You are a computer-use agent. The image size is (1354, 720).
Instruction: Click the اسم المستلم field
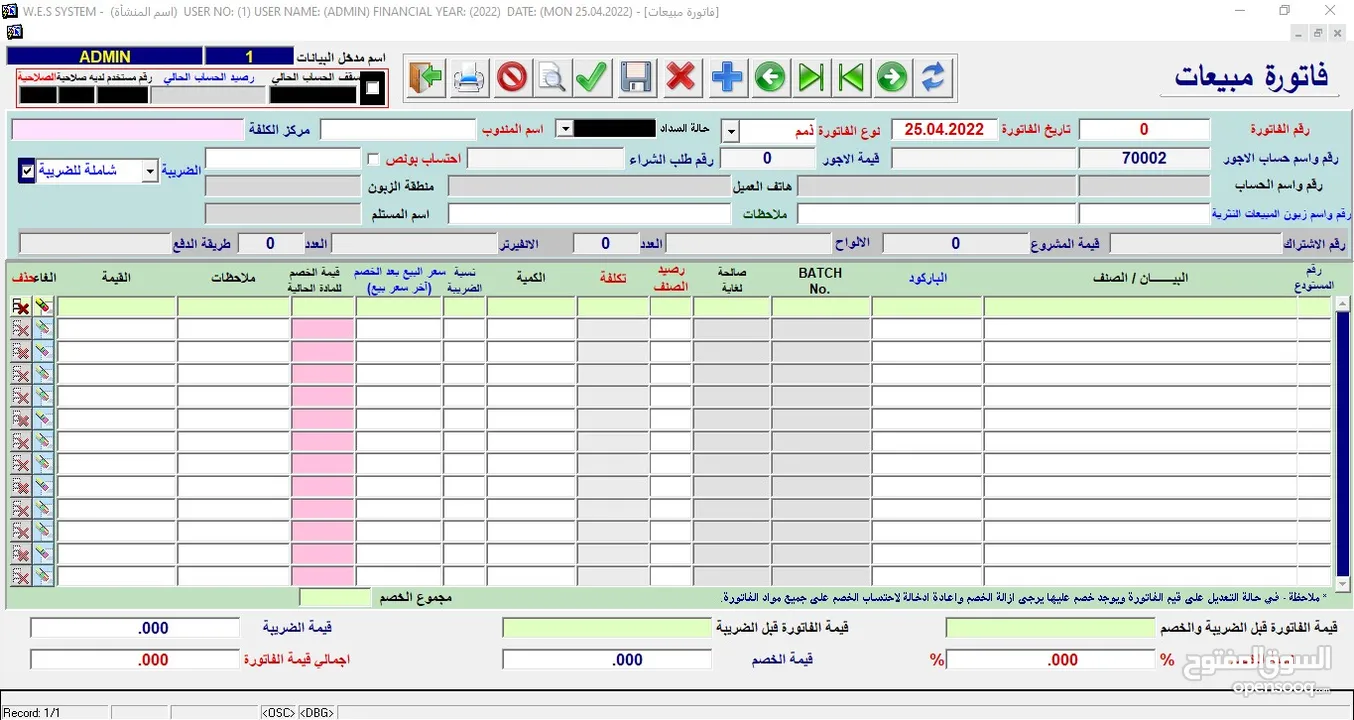283,214
